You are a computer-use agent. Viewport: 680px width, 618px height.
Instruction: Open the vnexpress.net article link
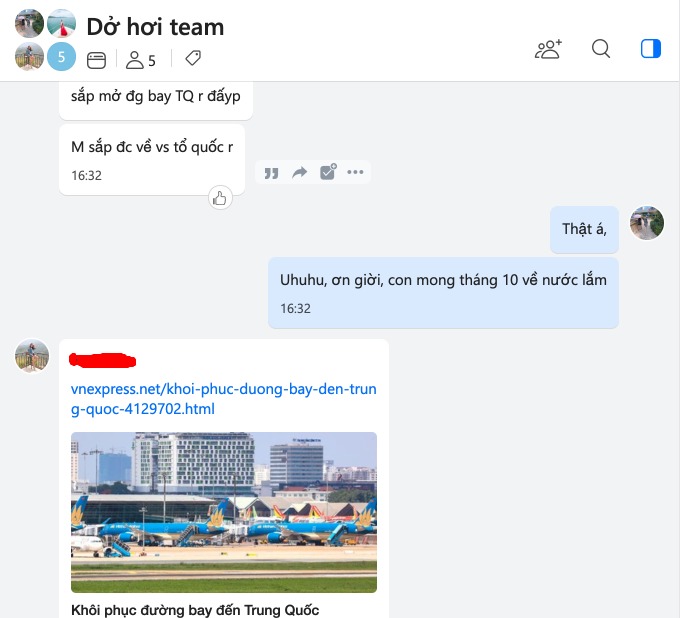(x=223, y=399)
